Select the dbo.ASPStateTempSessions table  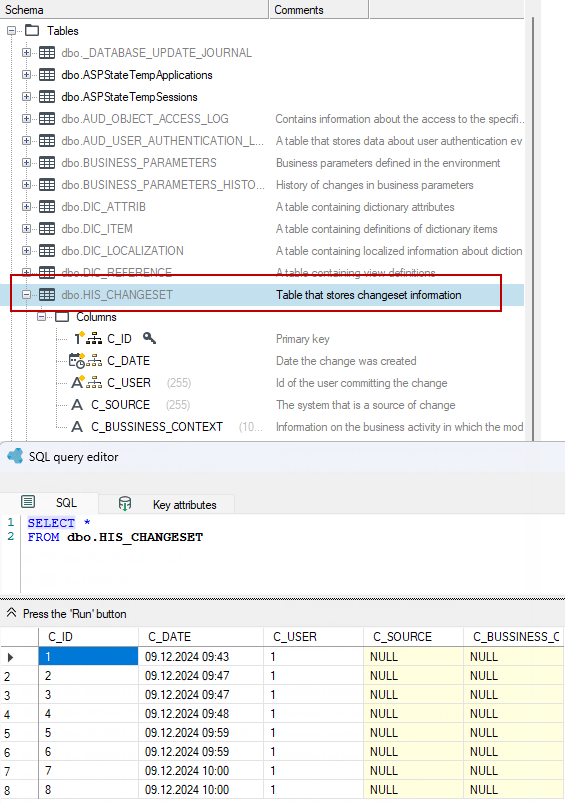click(129, 97)
